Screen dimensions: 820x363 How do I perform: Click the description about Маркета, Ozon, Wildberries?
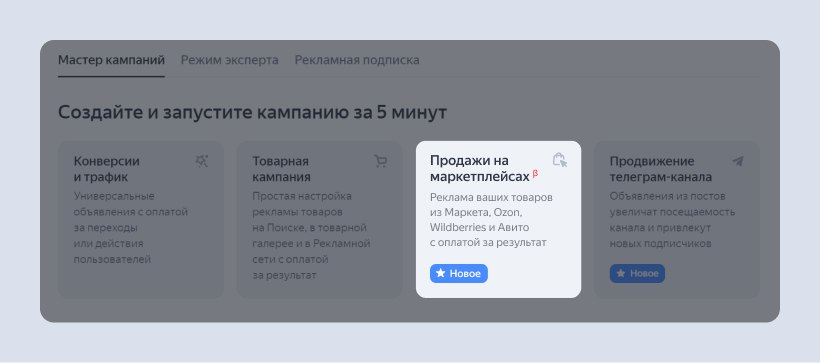491,220
